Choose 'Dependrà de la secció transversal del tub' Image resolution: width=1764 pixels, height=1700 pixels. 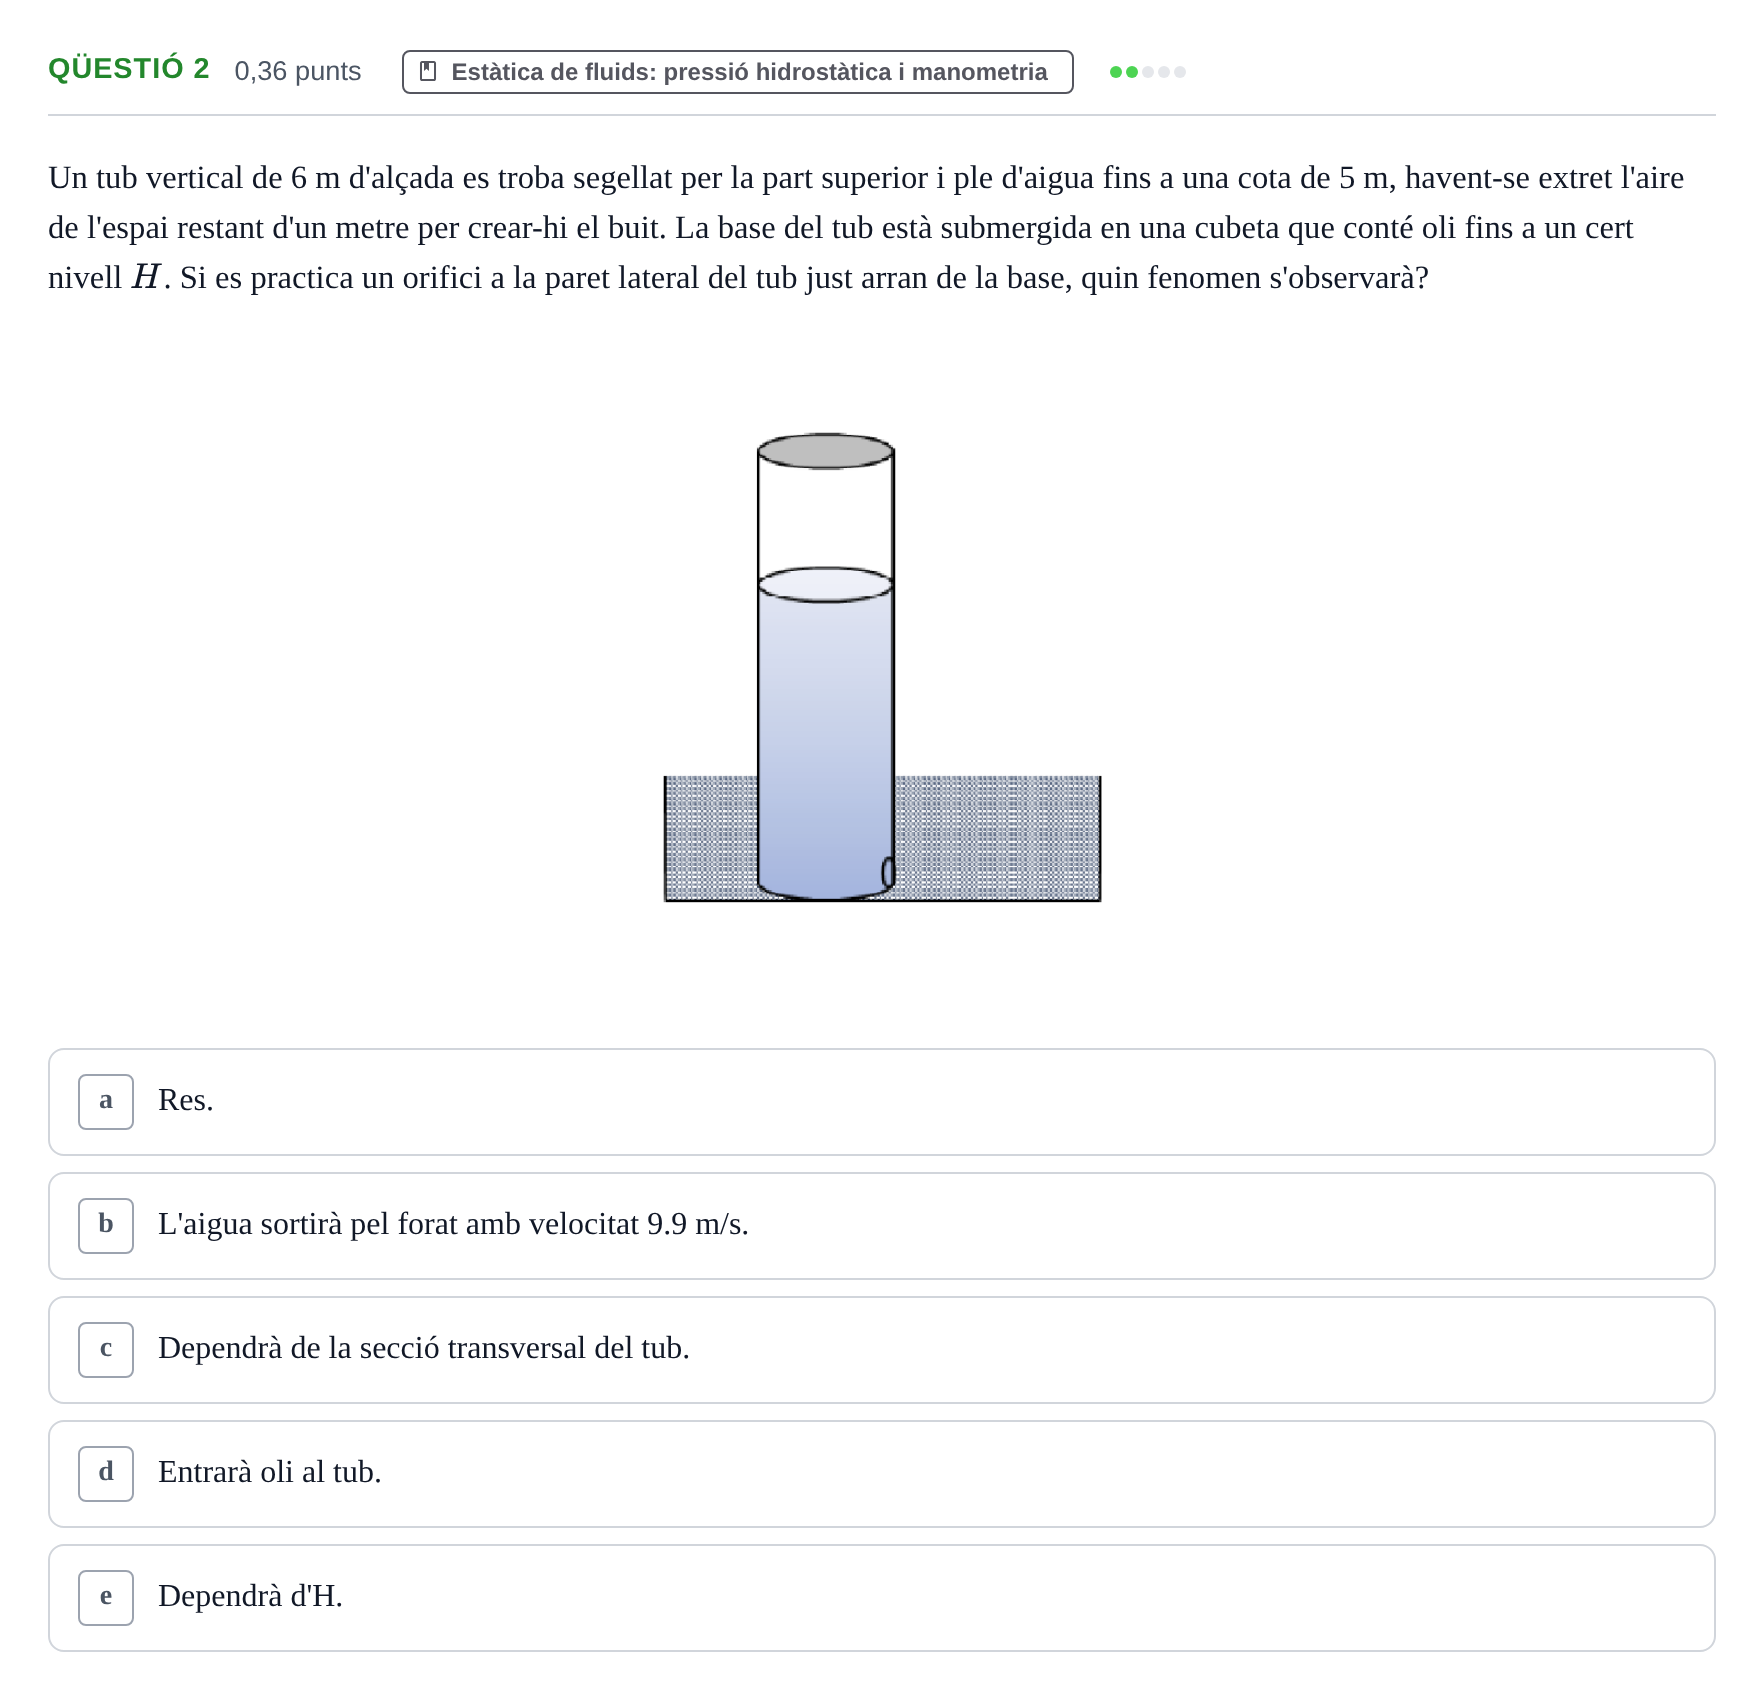click(882, 1350)
